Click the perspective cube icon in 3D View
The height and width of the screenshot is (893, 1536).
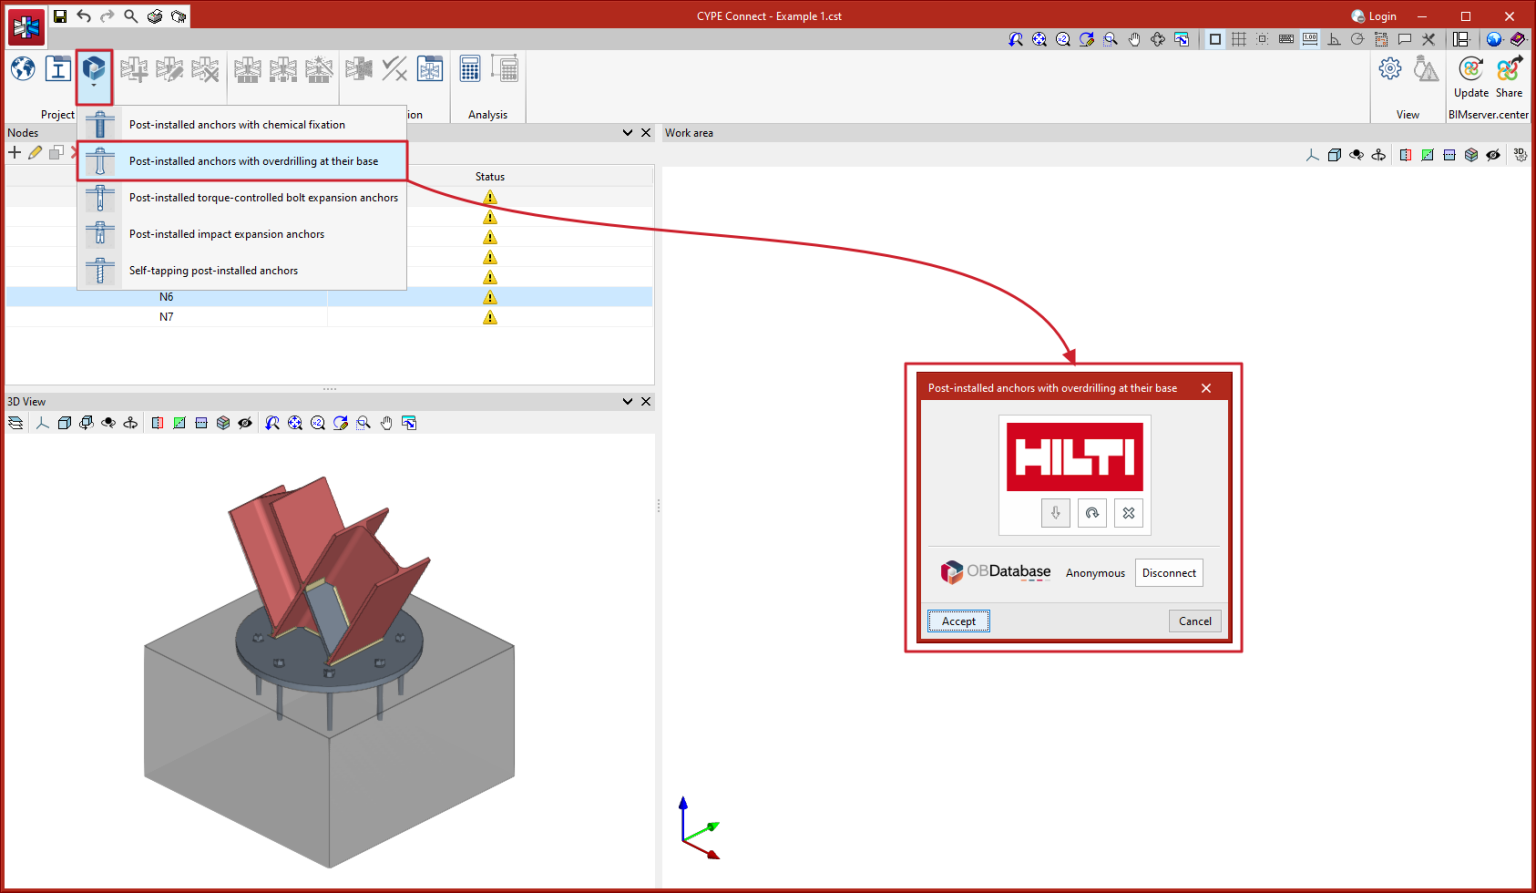point(64,422)
